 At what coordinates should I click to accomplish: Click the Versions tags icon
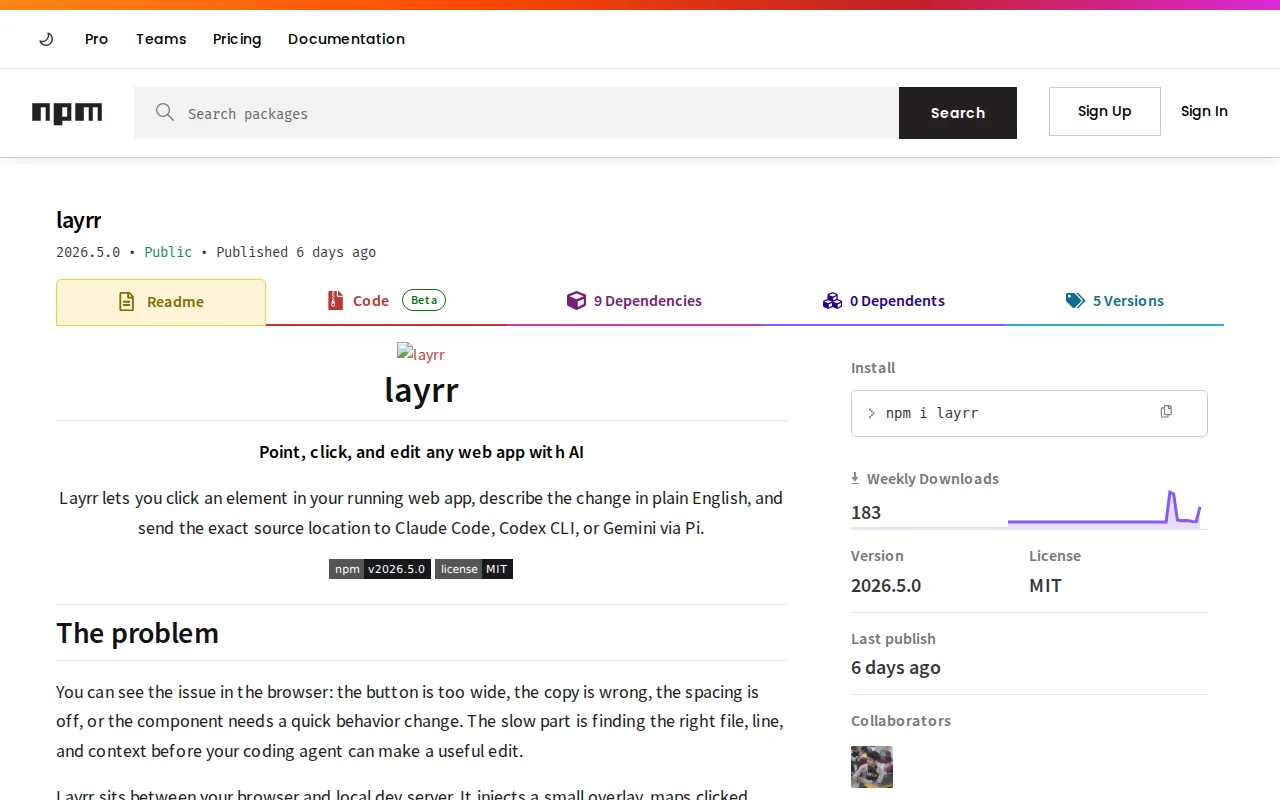tap(1075, 300)
